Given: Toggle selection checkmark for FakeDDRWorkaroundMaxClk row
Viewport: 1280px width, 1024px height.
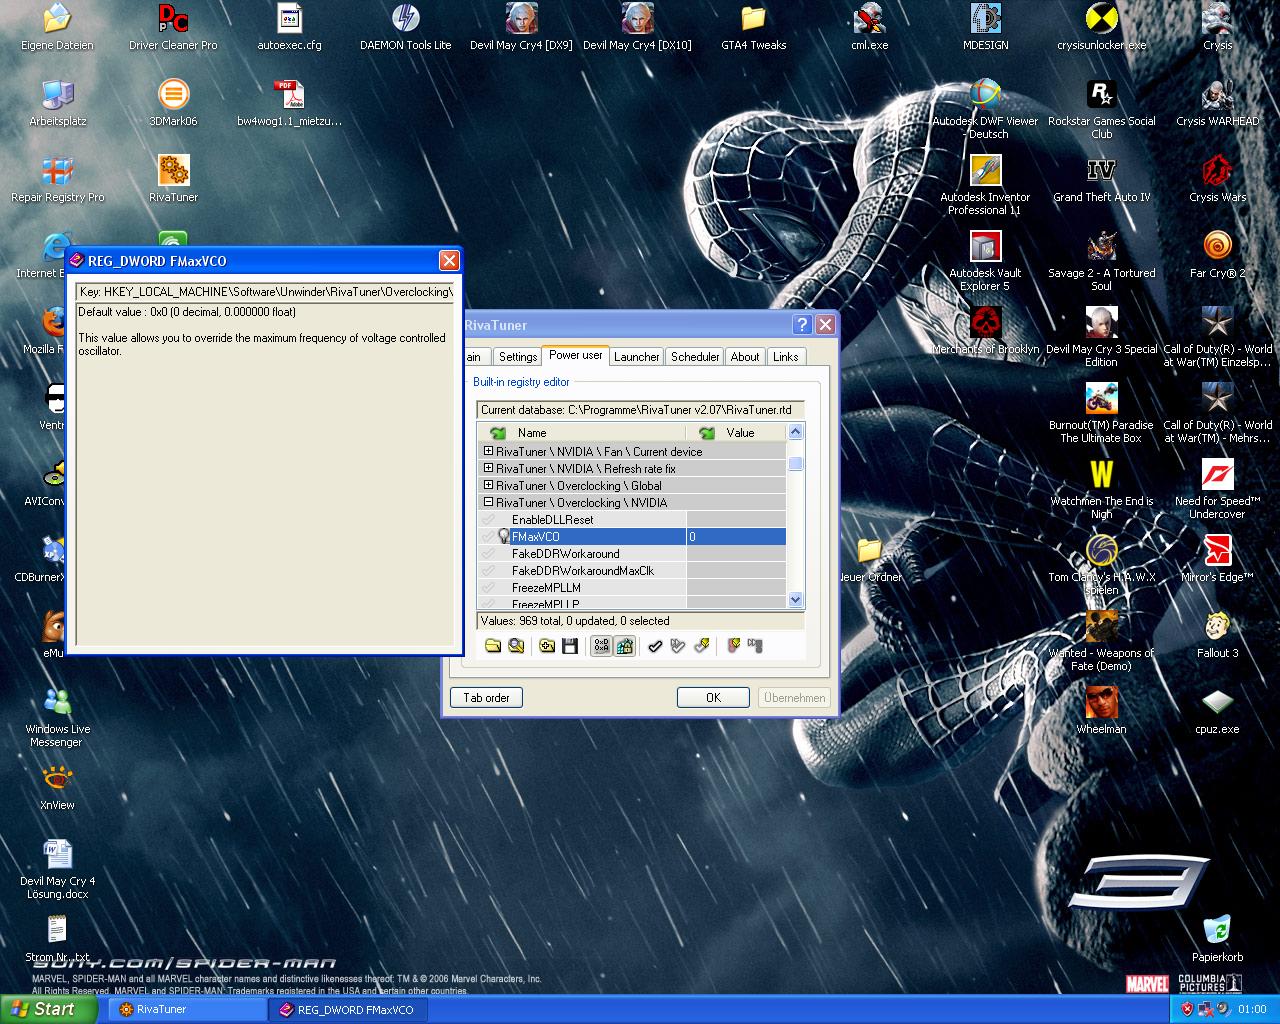Looking at the screenshot, I should (x=488, y=571).
